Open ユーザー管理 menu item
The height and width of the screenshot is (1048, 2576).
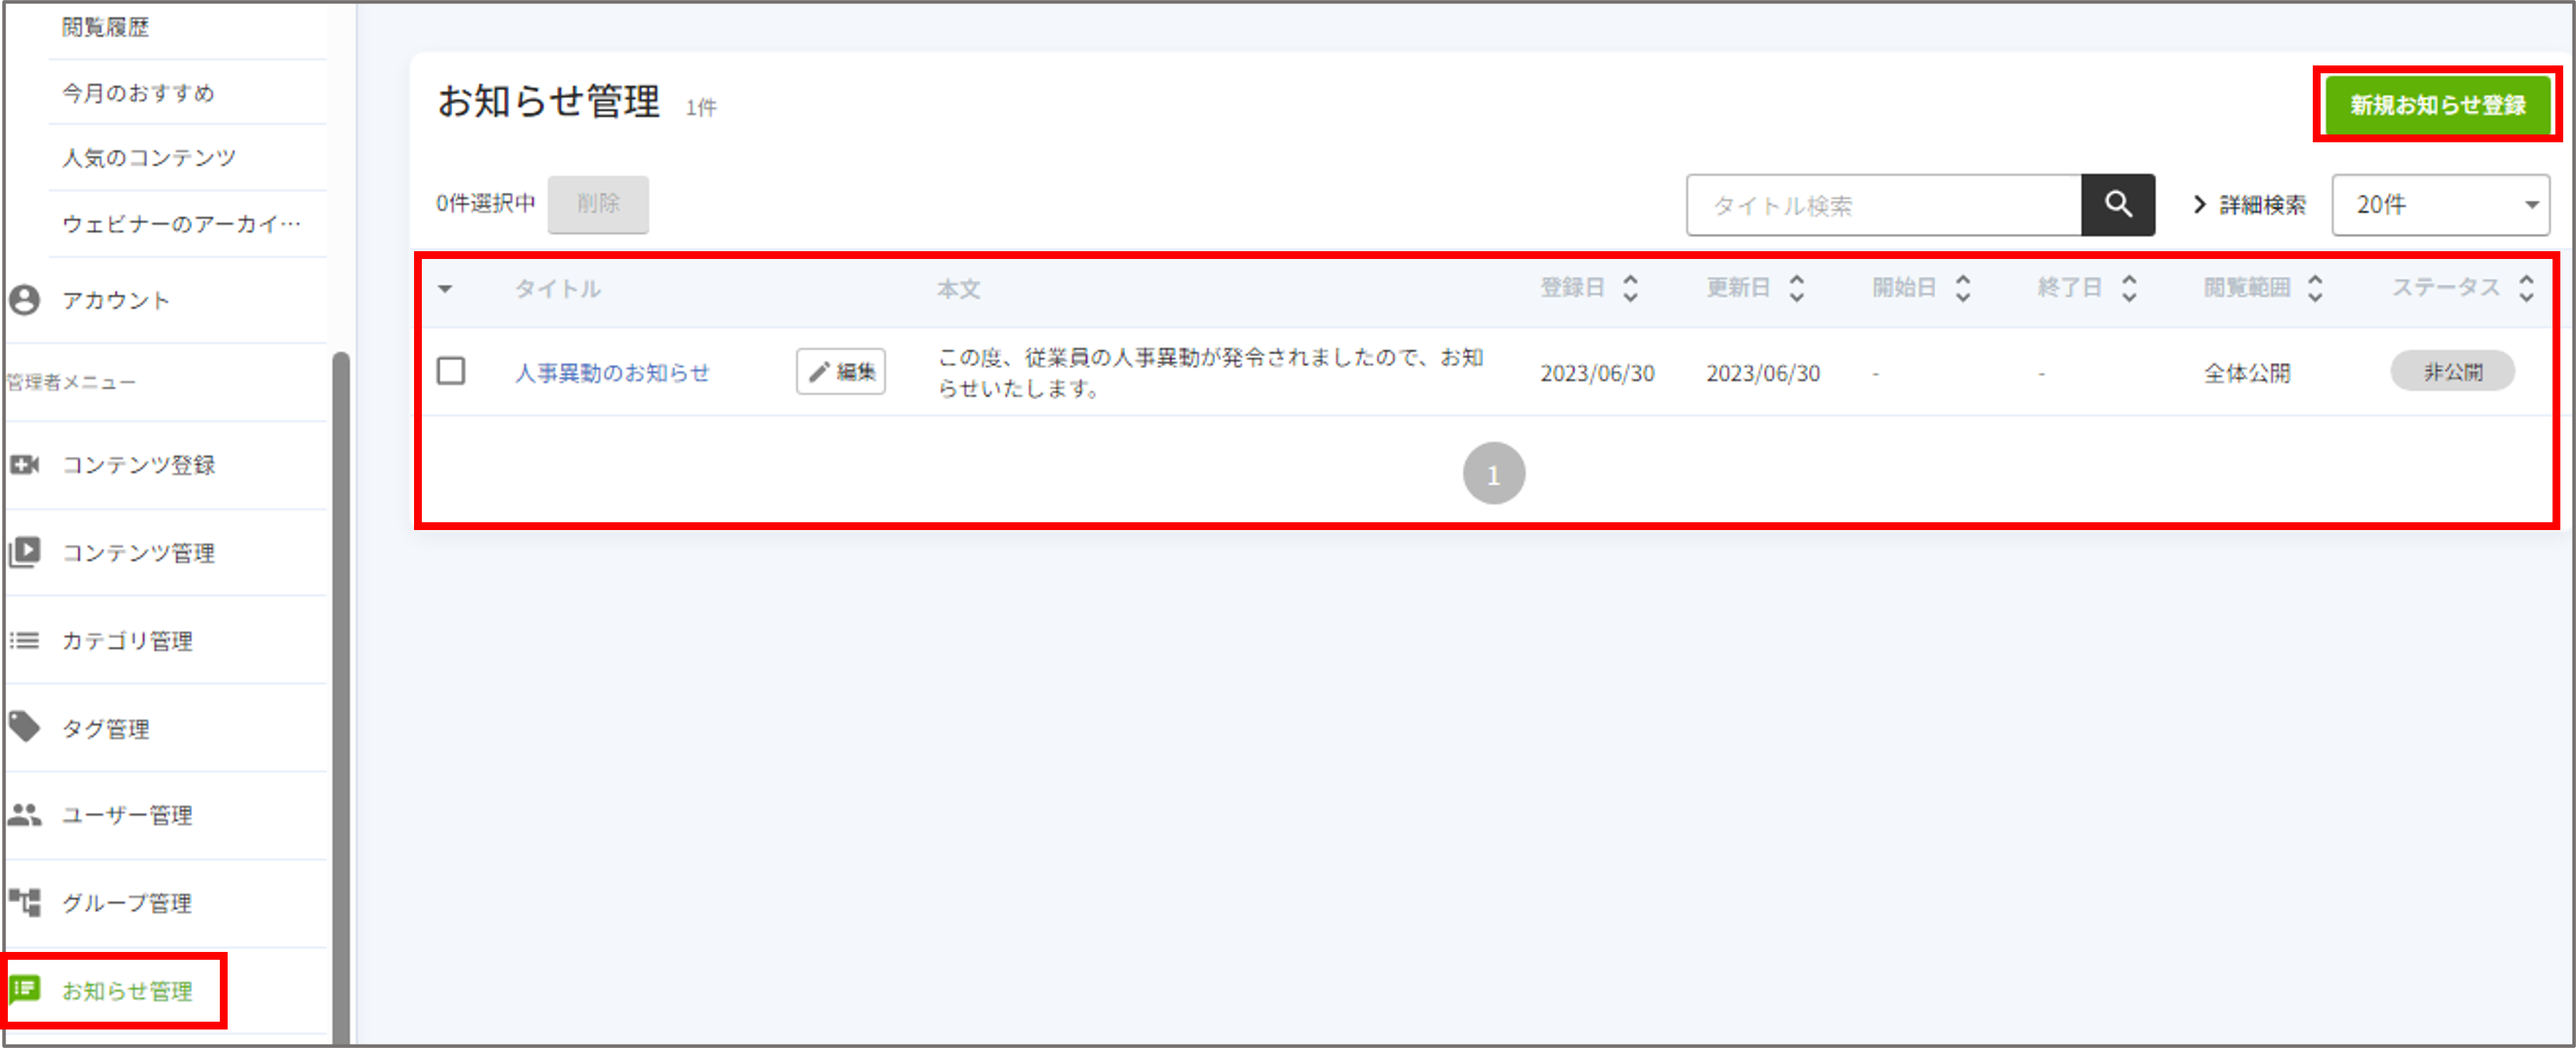coord(127,816)
